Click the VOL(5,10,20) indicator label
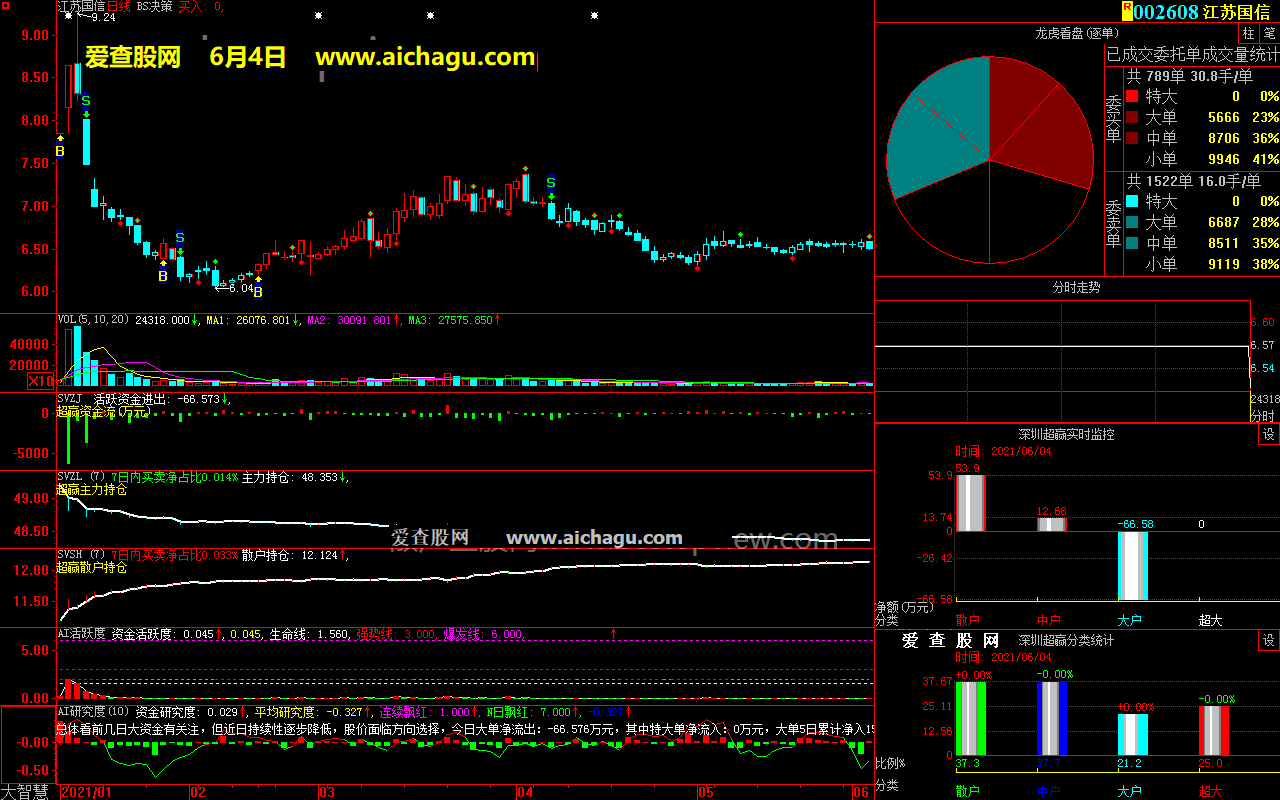This screenshot has height=800, width=1280. point(94,320)
